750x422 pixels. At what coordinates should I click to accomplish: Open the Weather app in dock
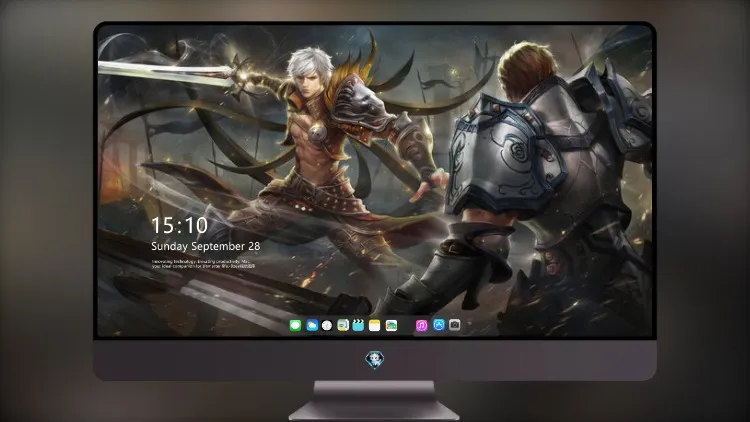(312, 326)
